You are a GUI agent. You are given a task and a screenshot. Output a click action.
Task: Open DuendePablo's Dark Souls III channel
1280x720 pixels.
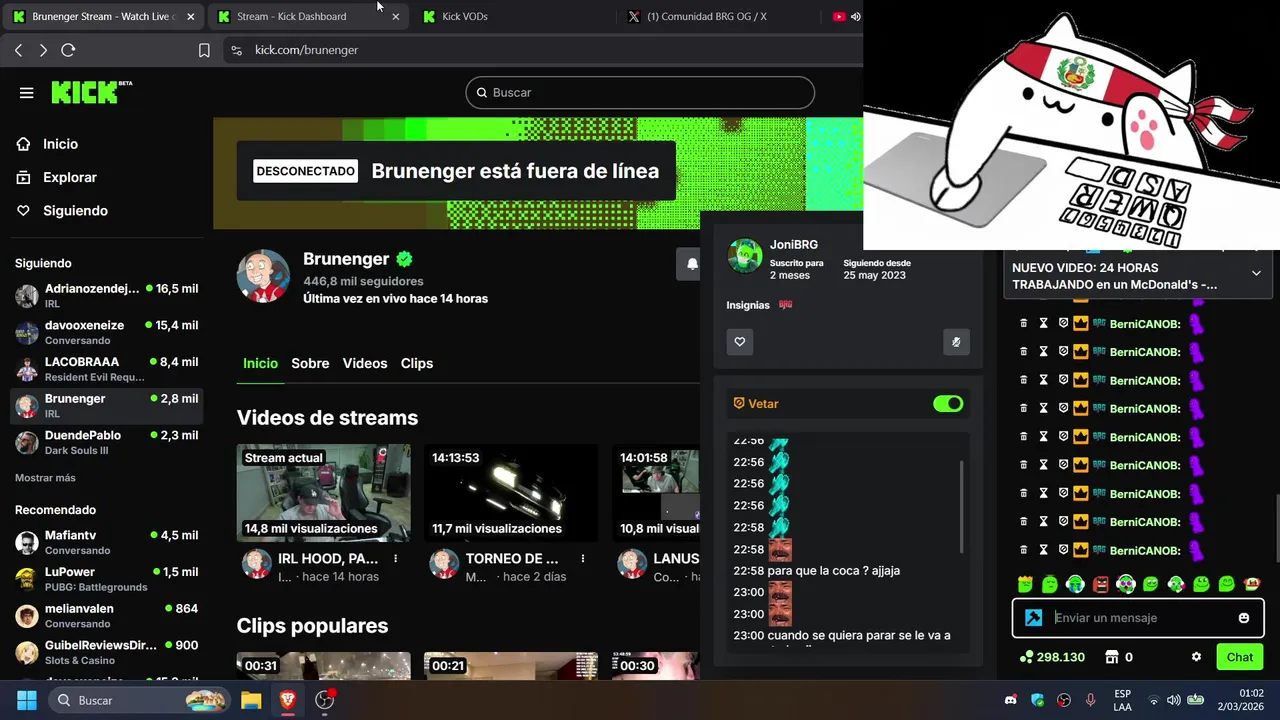click(106, 442)
